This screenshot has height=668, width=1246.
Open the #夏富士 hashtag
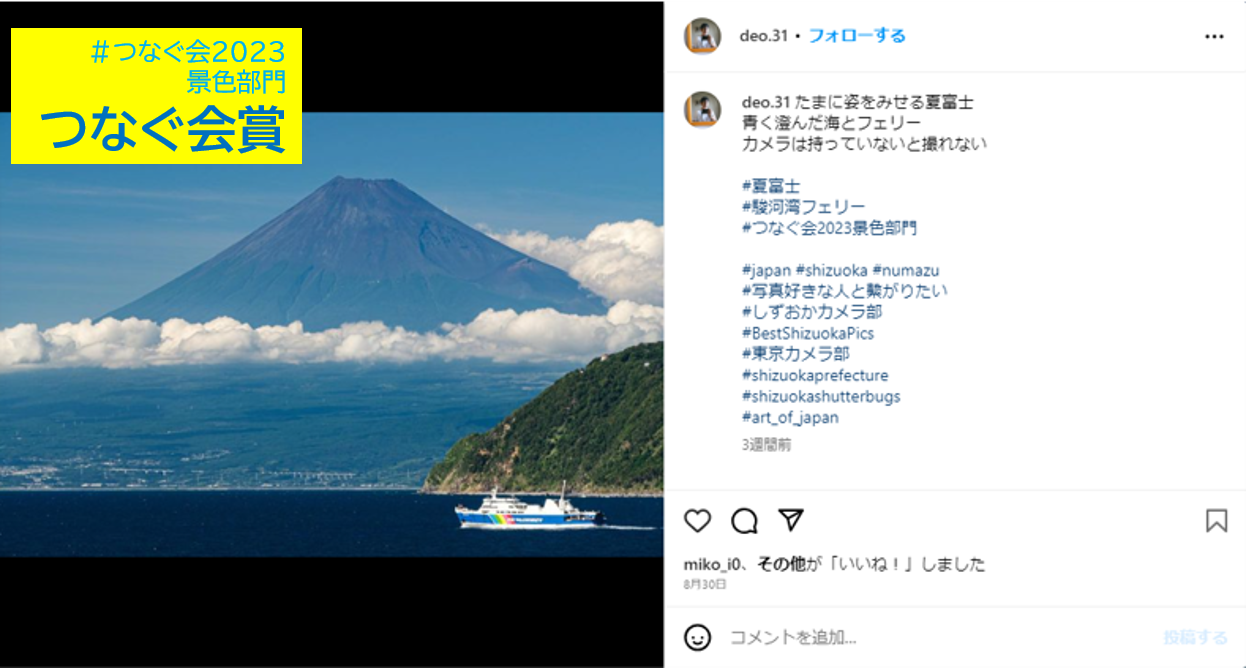771,186
